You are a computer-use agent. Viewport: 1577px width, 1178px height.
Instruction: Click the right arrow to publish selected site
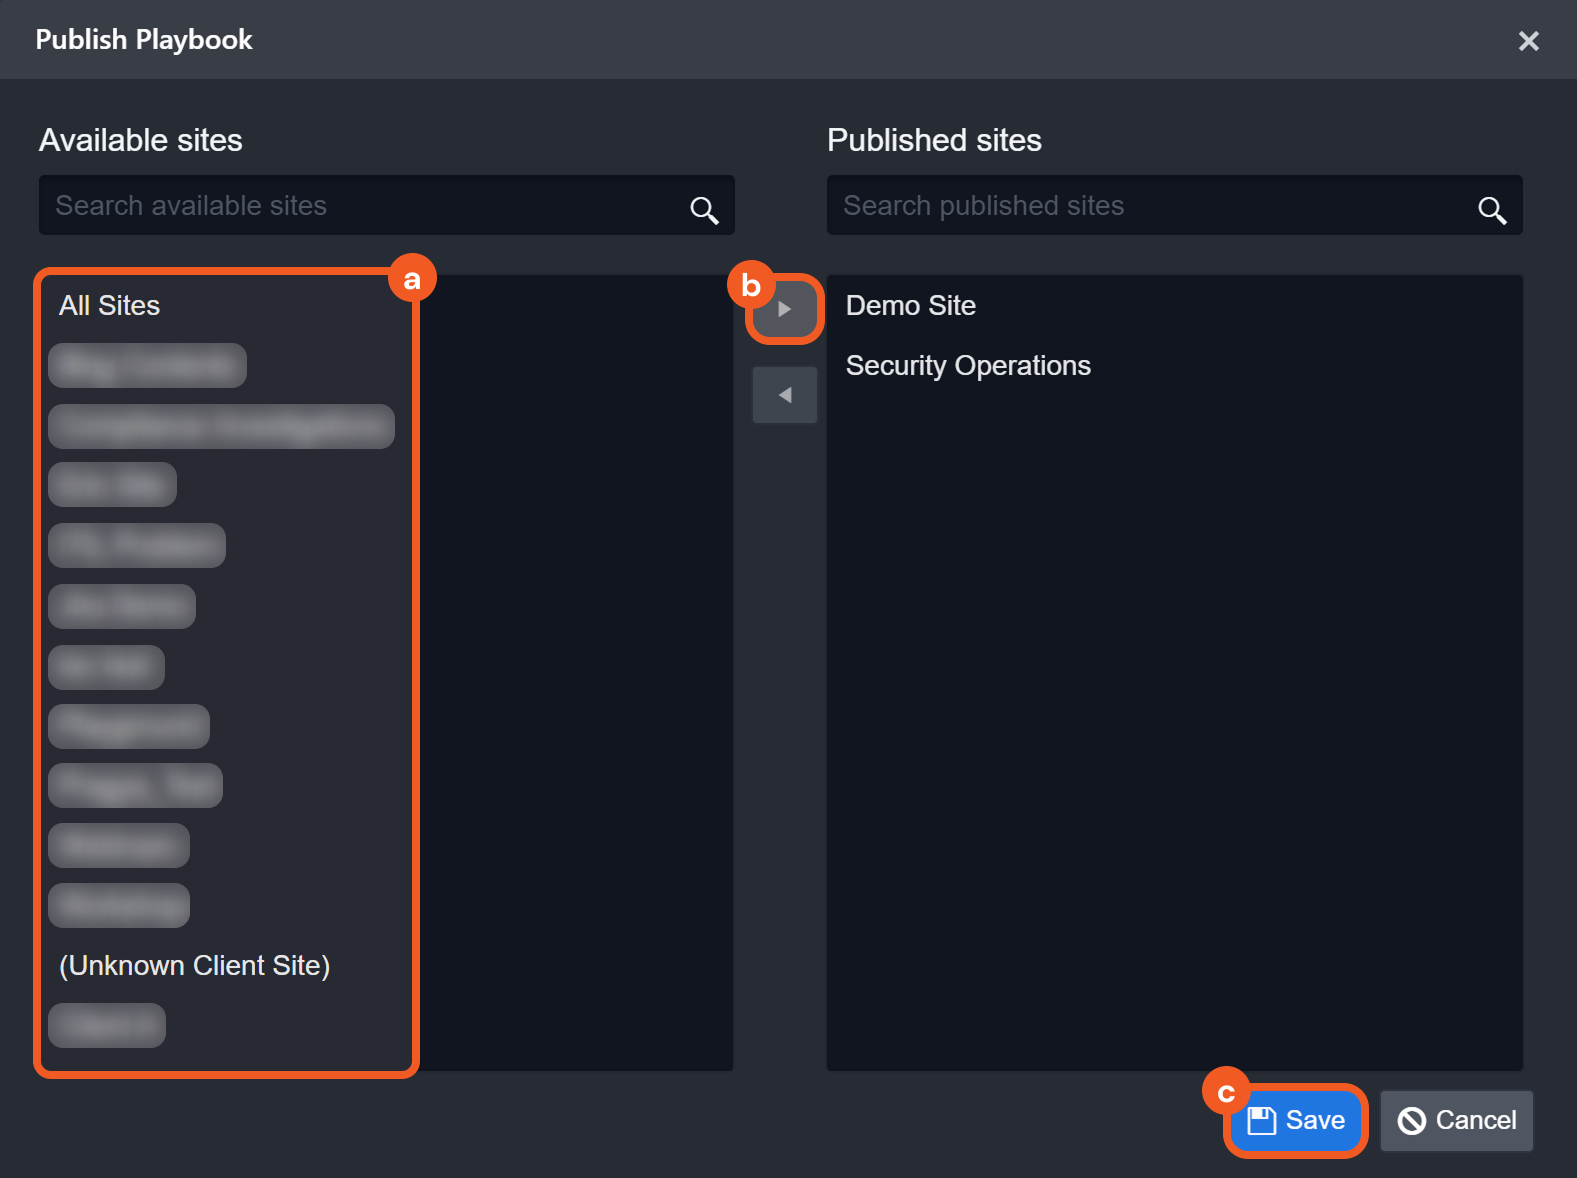tap(785, 310)
